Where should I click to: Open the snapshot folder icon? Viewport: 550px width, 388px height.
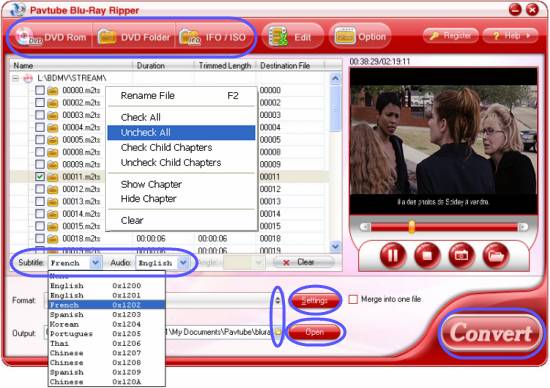(496, 256)
